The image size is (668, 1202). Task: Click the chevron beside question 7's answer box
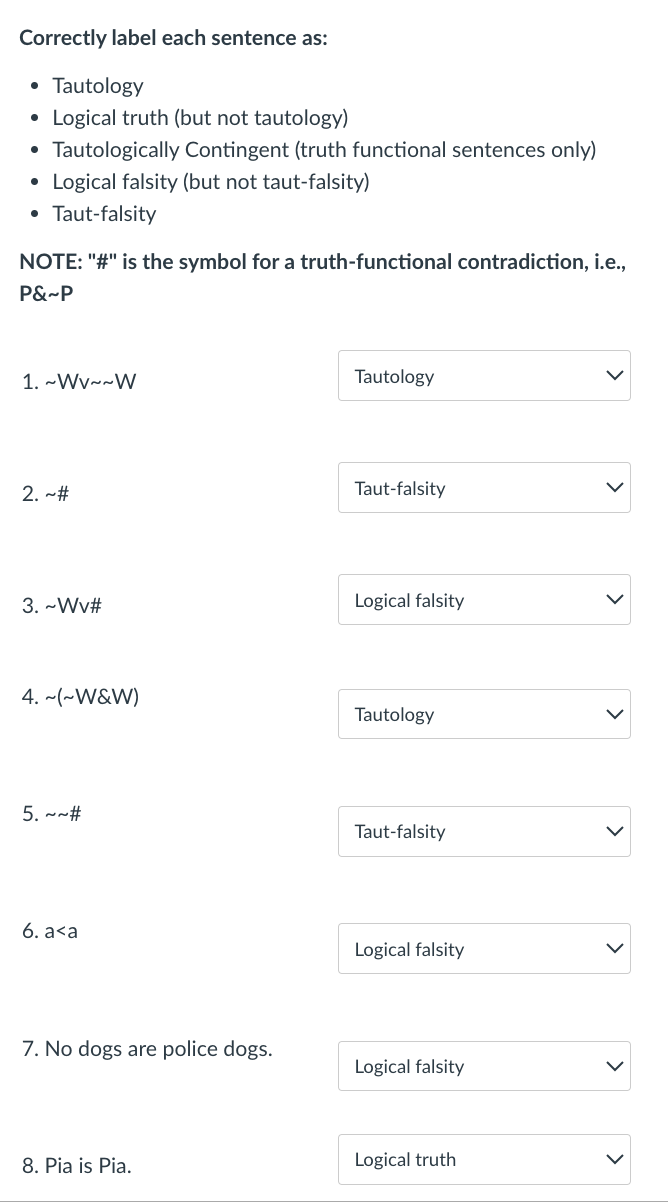pos(613,1066)
